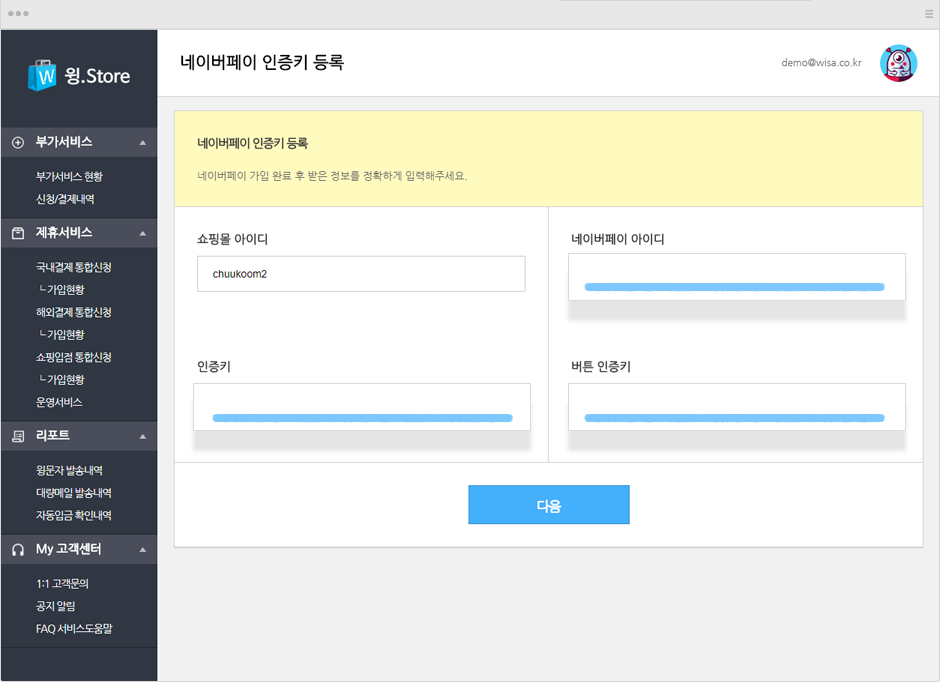Open 해외결제 통합신청 menu item
The image size is (940, 682).
[74, 312]
